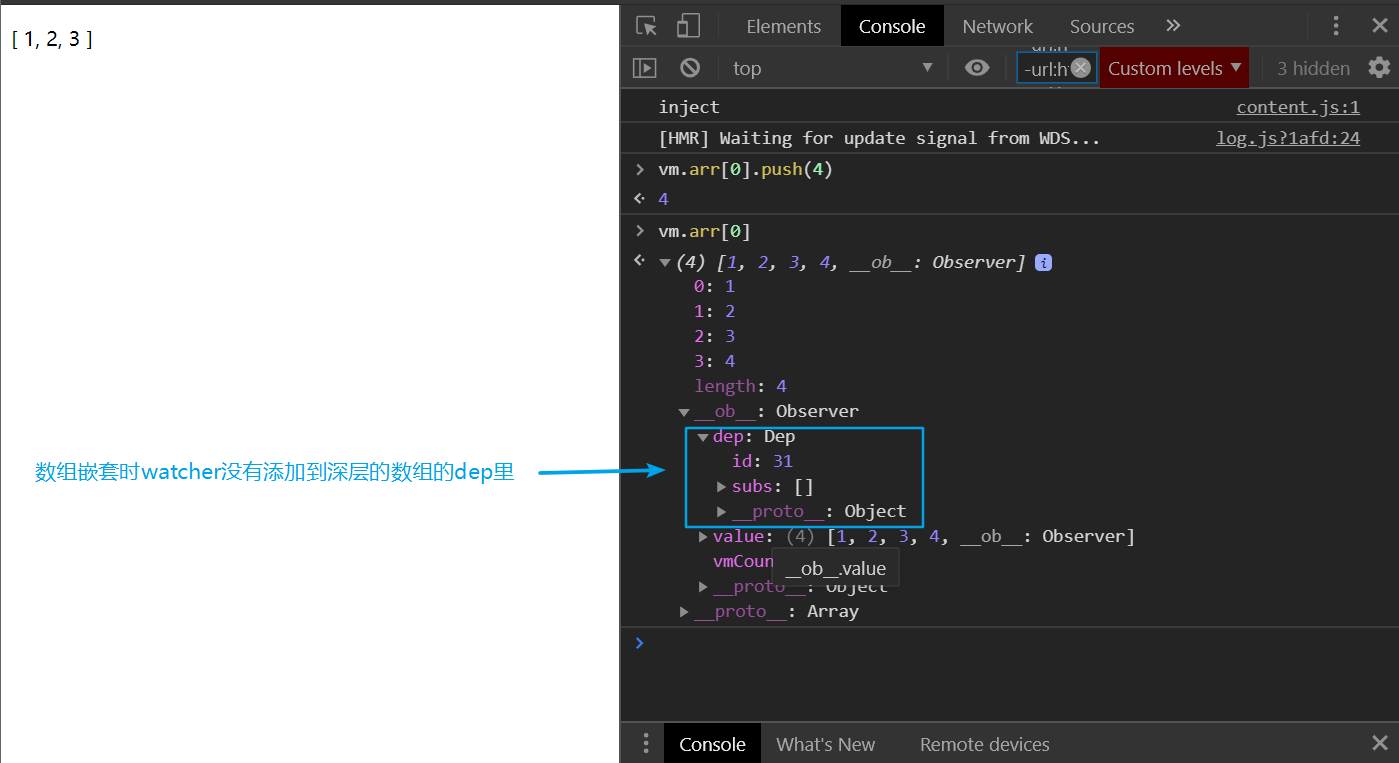Select the 3: 4 array entry

(x=714, y=362)
